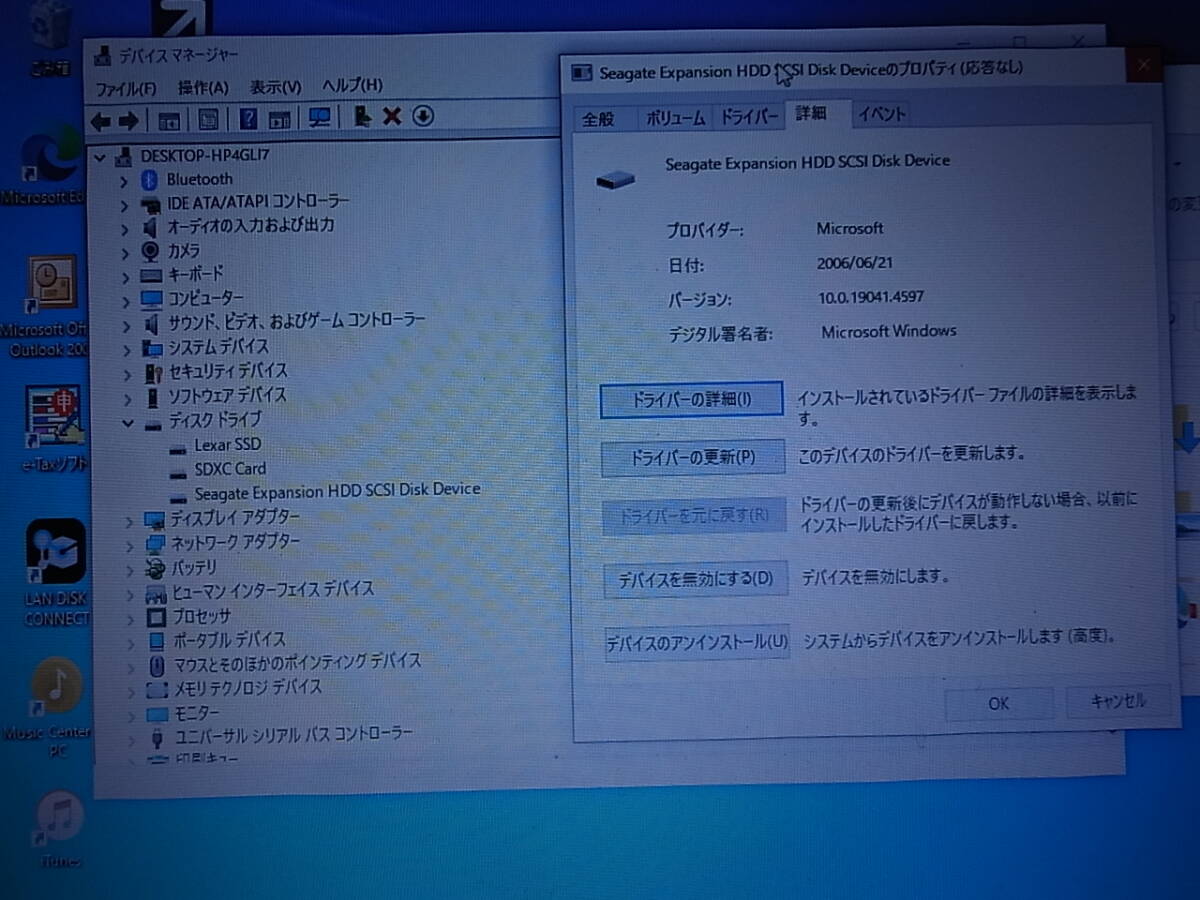Open the Properties toolbar icon in Device Manager
Viewport: 1200px width, 900px height.
coord(208,119)
